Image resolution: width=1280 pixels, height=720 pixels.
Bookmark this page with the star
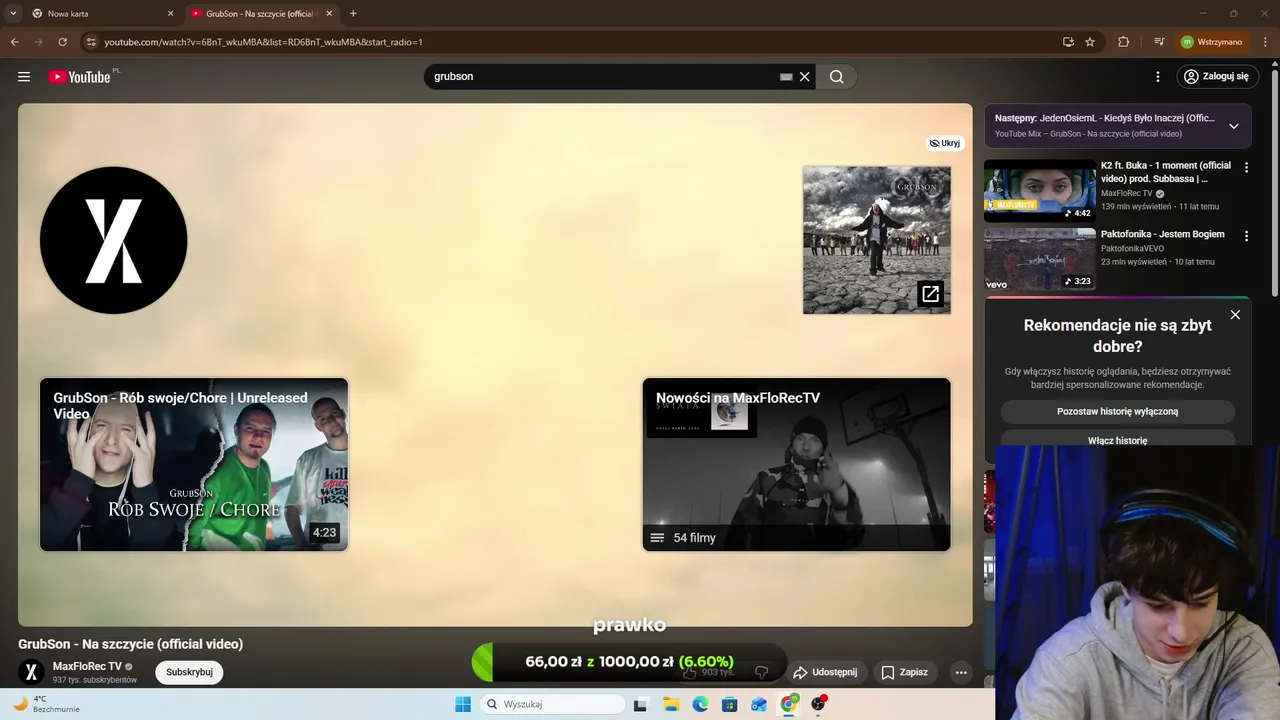click(1090, 42)
